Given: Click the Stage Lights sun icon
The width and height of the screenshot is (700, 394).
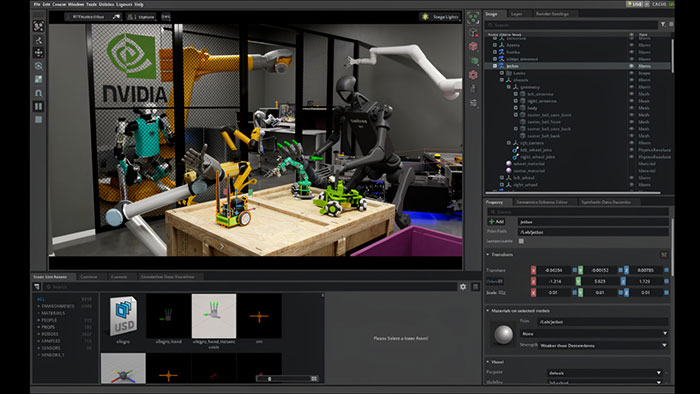Looking at the screenshot, I should tap(425, 17).
